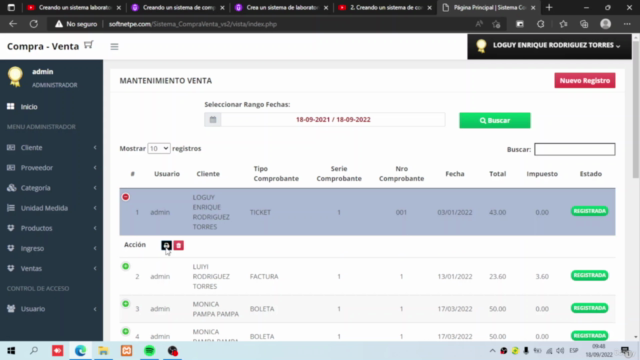Expand the Usuario sidebar menu
Viewport: 640px width, 360px height.
click(x=51, y=309)
